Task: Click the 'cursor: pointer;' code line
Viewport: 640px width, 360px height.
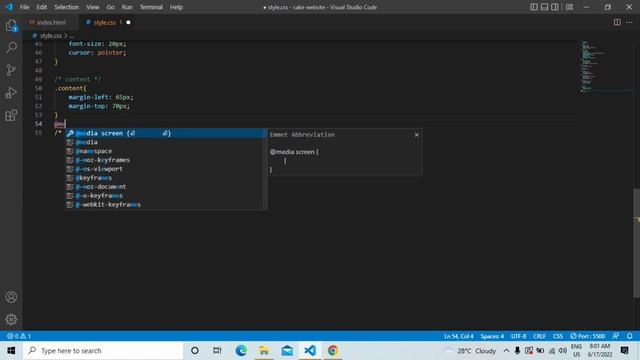Action: [97, 53]
